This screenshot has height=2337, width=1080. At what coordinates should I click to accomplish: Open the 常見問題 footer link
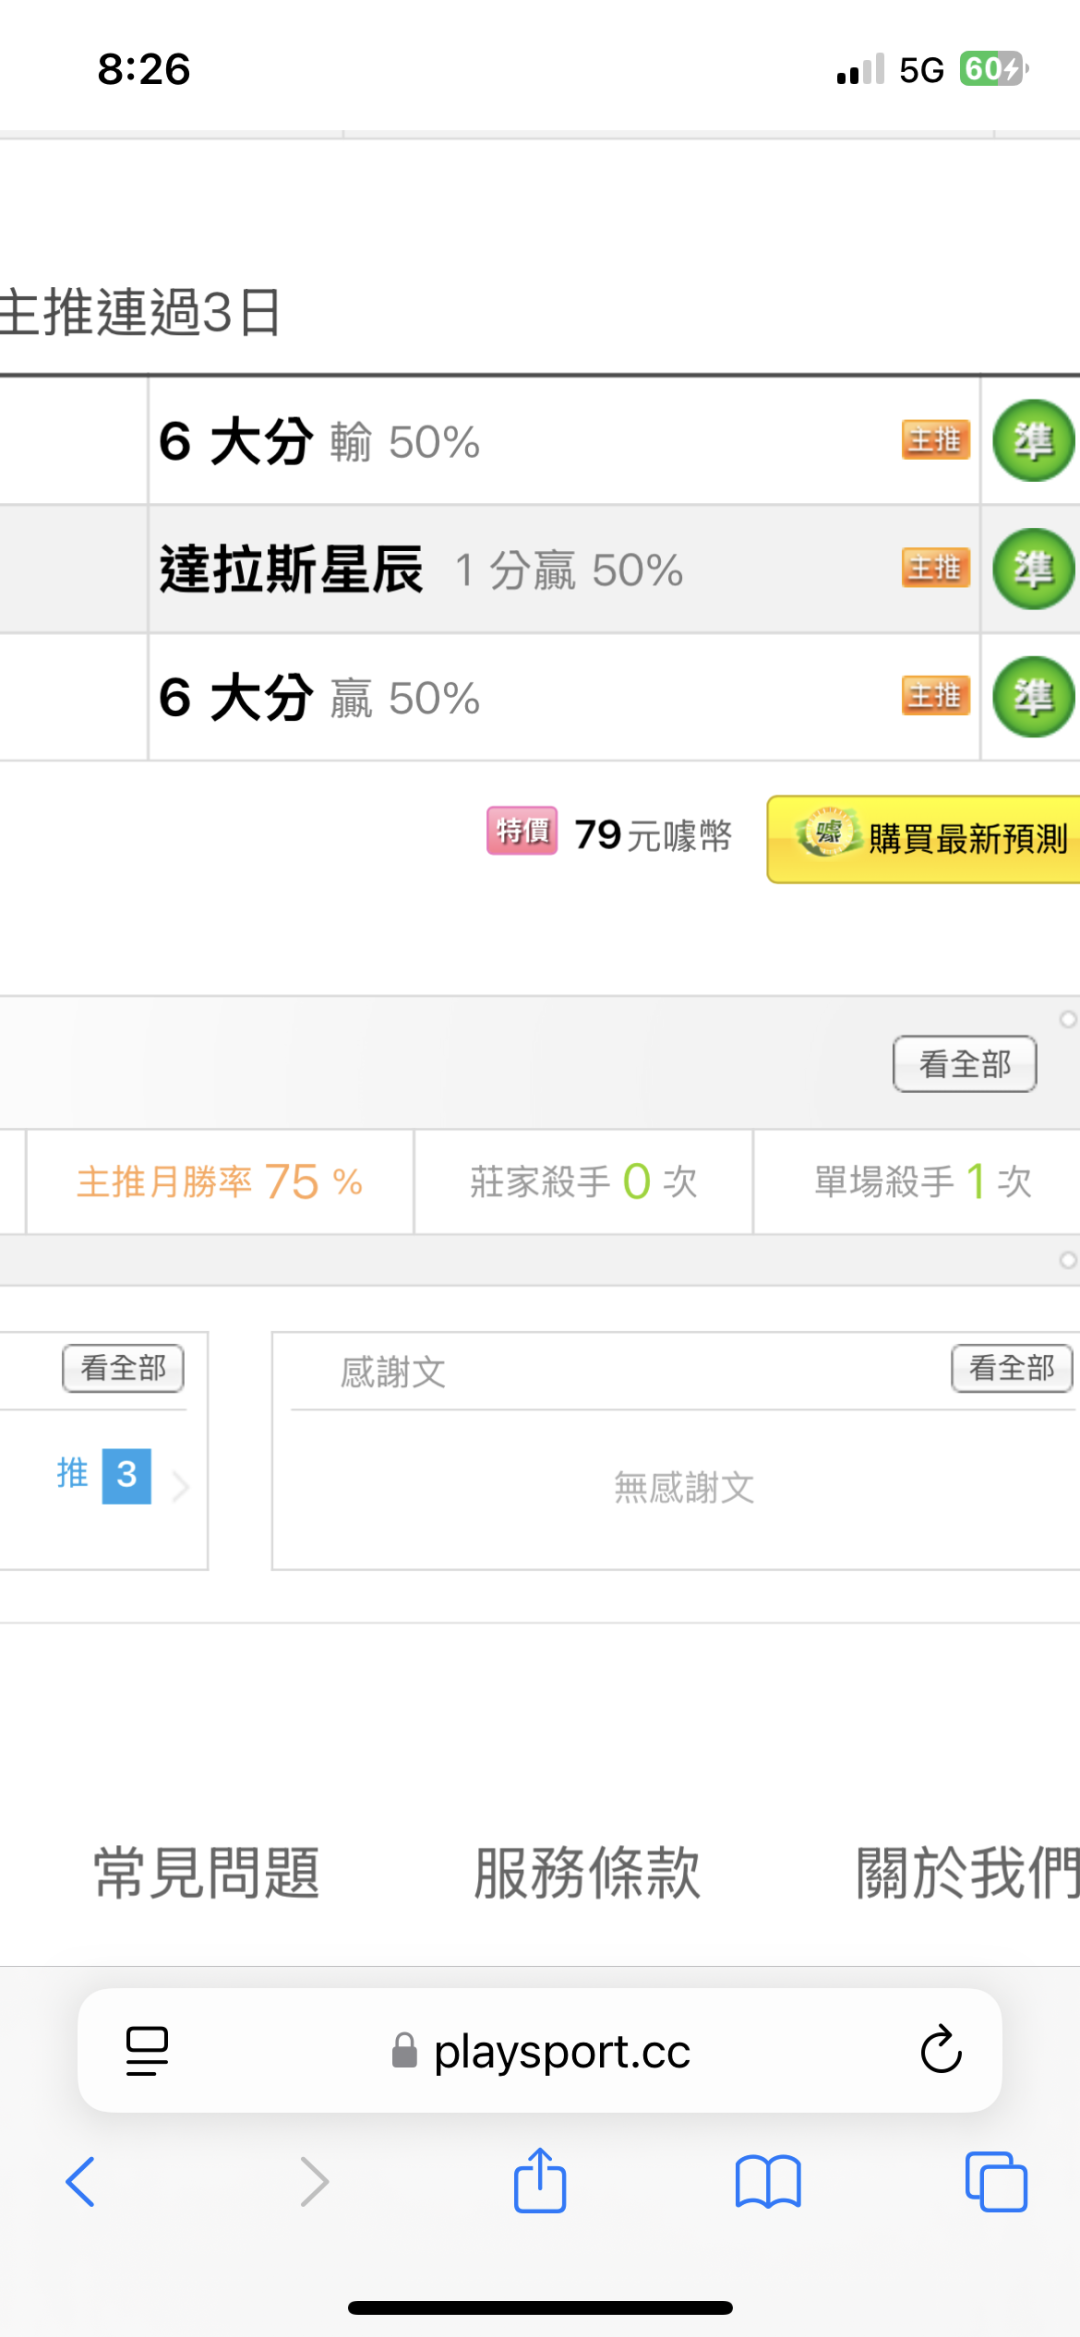click(x=207, y=1872)
